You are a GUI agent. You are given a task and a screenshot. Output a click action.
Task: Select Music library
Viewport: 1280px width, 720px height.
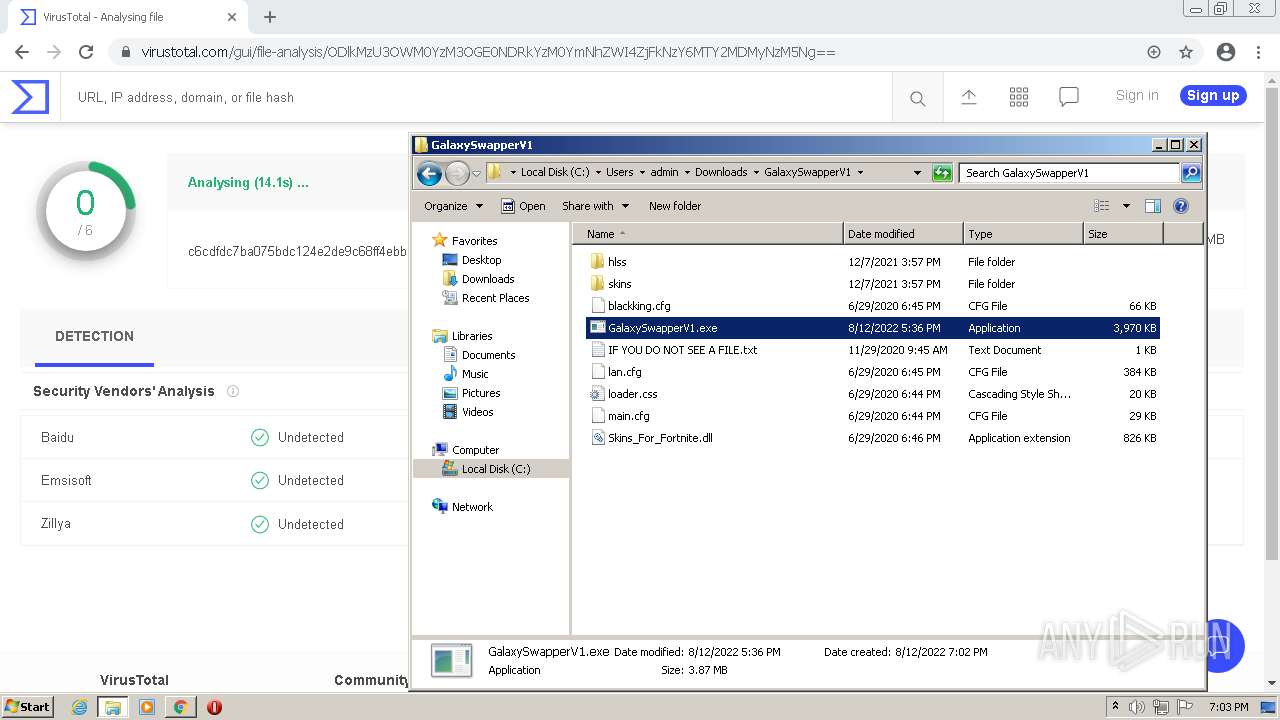[467, 374]
